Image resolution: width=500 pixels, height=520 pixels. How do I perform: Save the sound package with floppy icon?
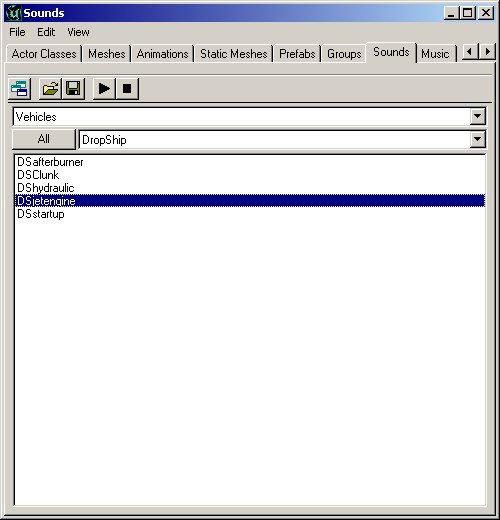pyautogui.click(x=73, y=89)
